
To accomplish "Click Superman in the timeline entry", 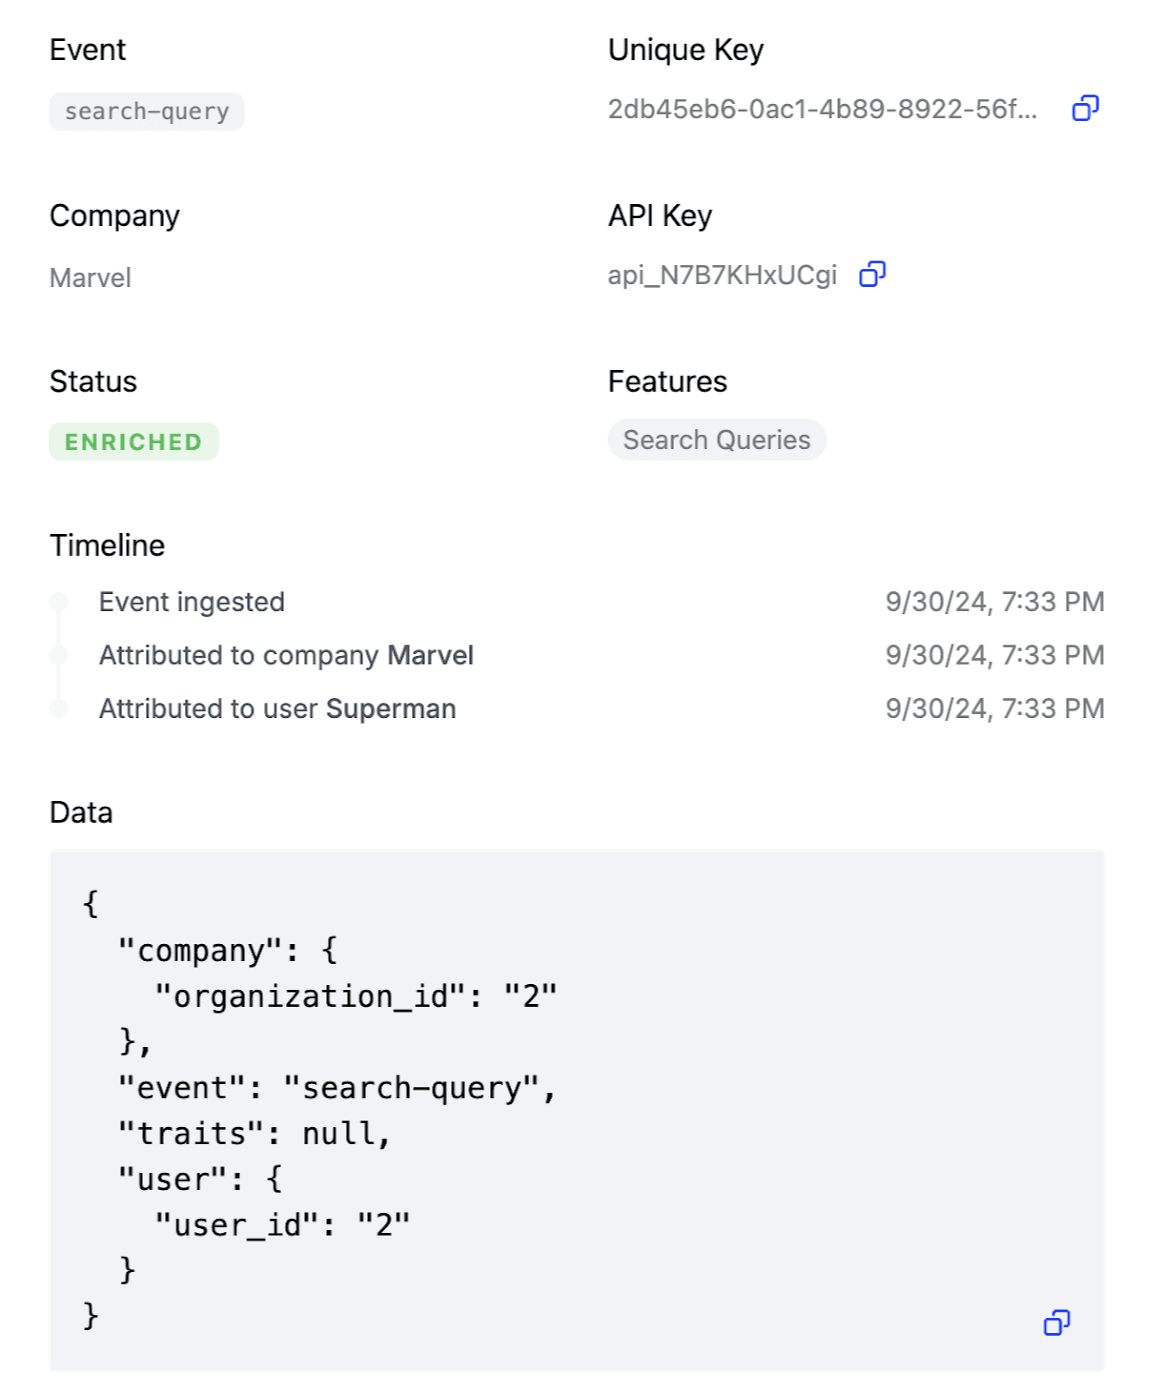I will pos(390,708).
